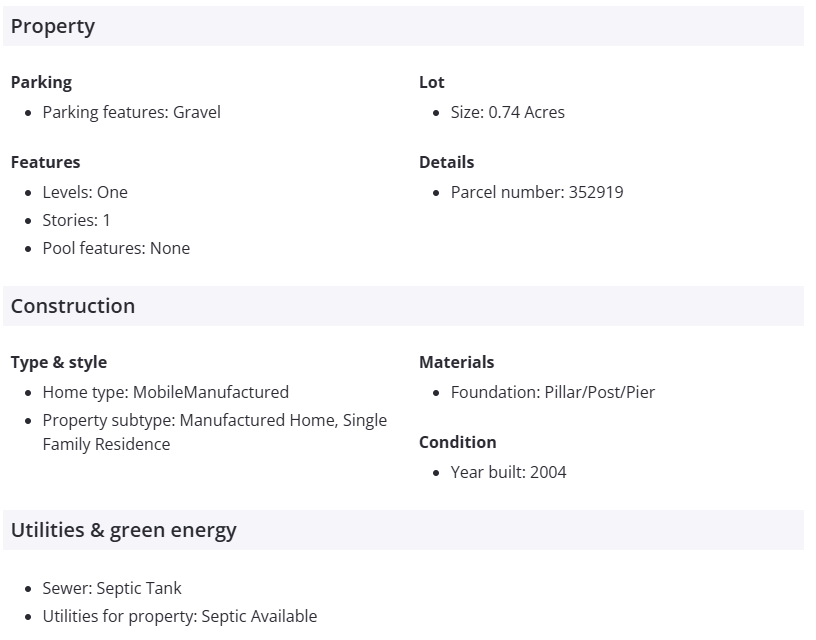Select the Details subheading

click(x=446, y=162)
